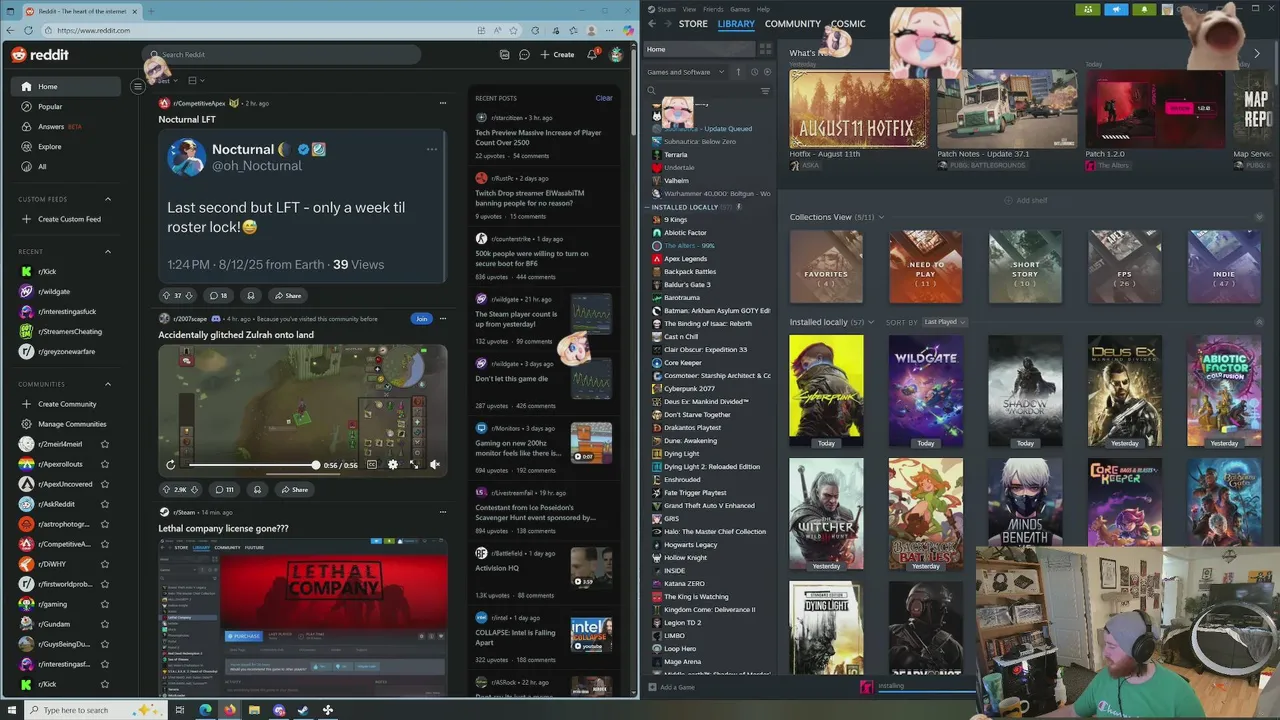Click Steam library recent activity clock icon
The image size is (1280, 720).
(x=754, y=72)
